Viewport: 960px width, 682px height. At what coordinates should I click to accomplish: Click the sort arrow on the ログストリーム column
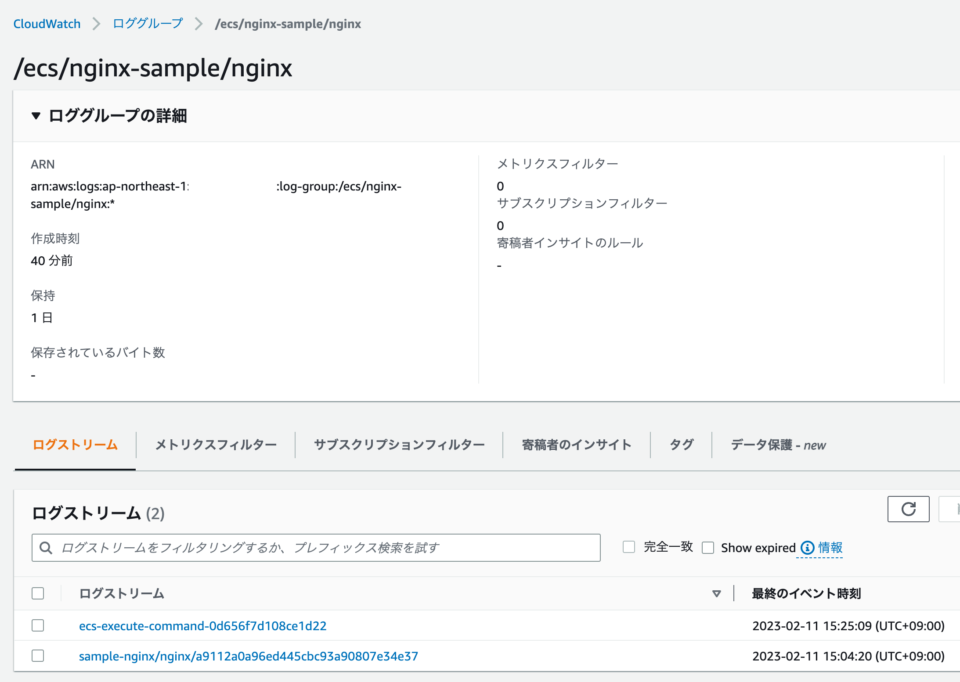coord(716,592)
